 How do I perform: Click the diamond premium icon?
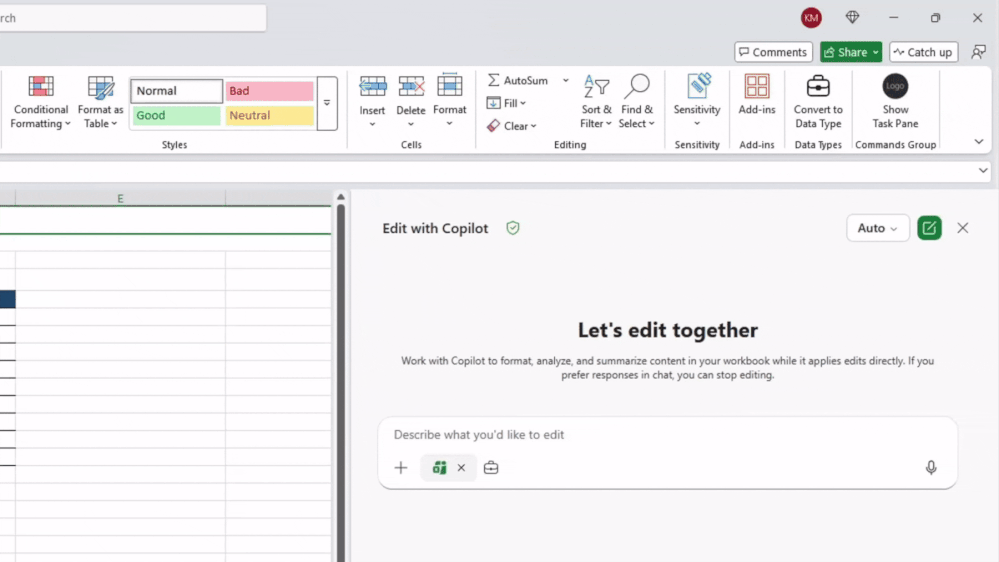click(x=852, y=18)
